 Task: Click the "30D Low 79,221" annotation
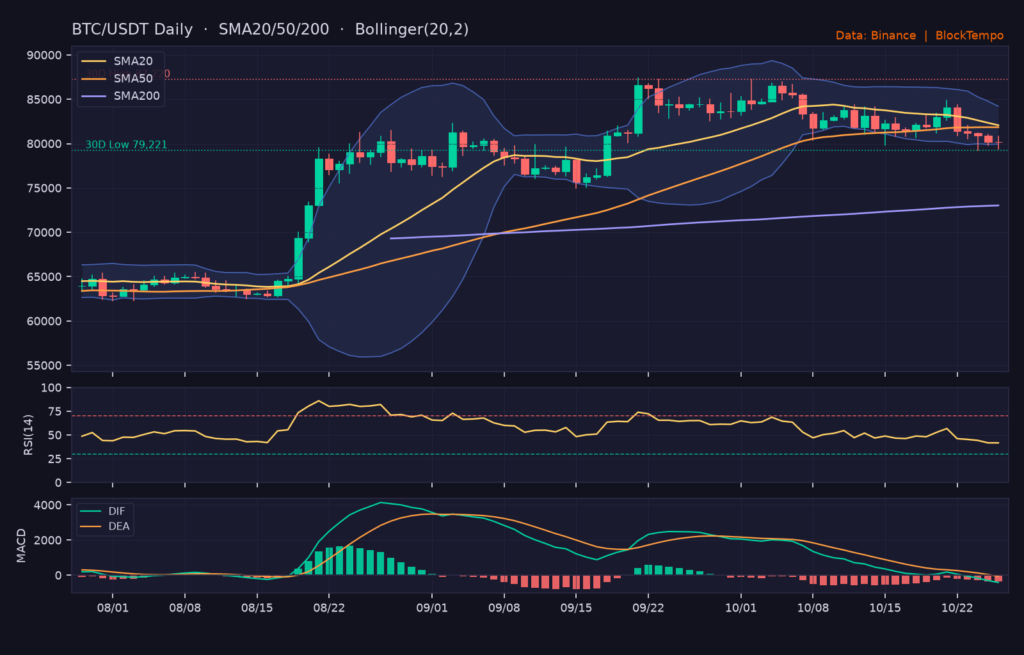click(x=127, y=144)
